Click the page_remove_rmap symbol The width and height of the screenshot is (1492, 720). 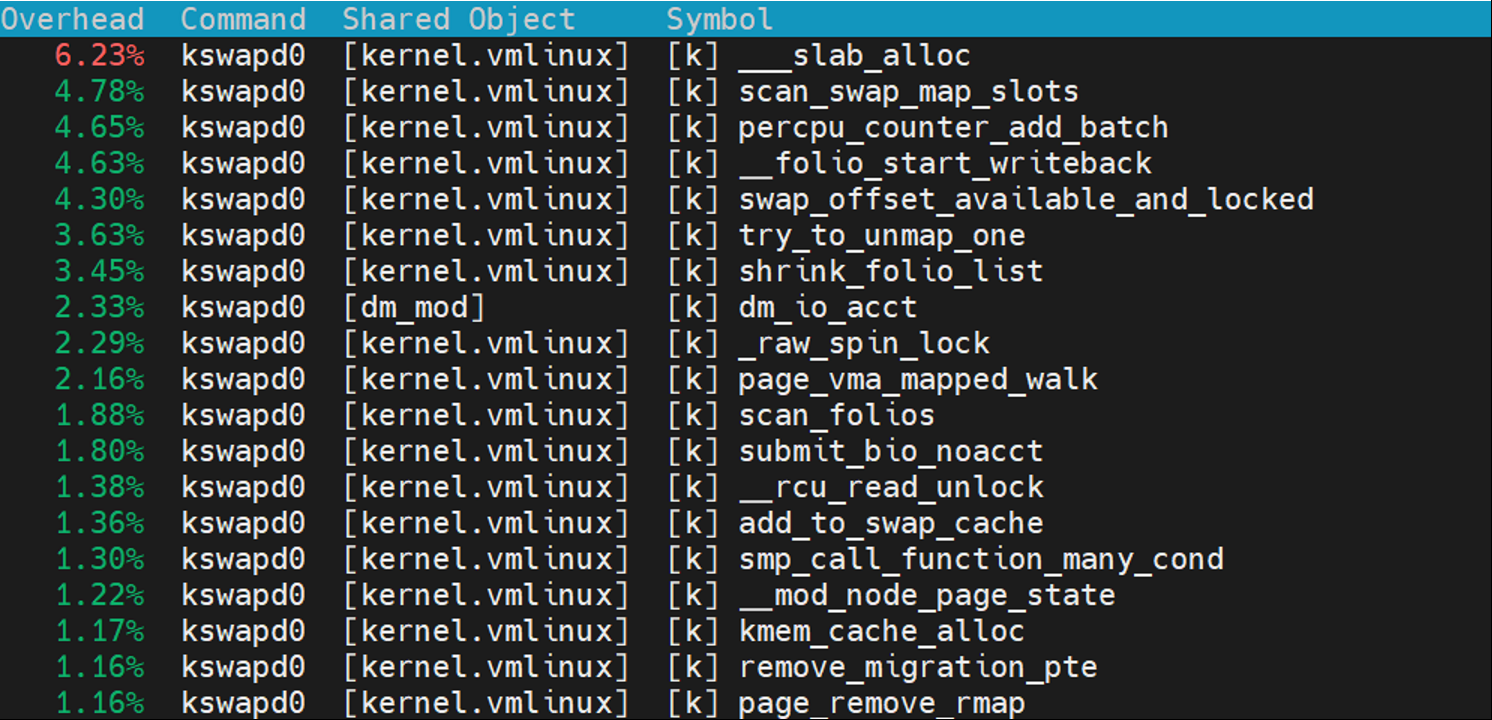coord(881,704)
